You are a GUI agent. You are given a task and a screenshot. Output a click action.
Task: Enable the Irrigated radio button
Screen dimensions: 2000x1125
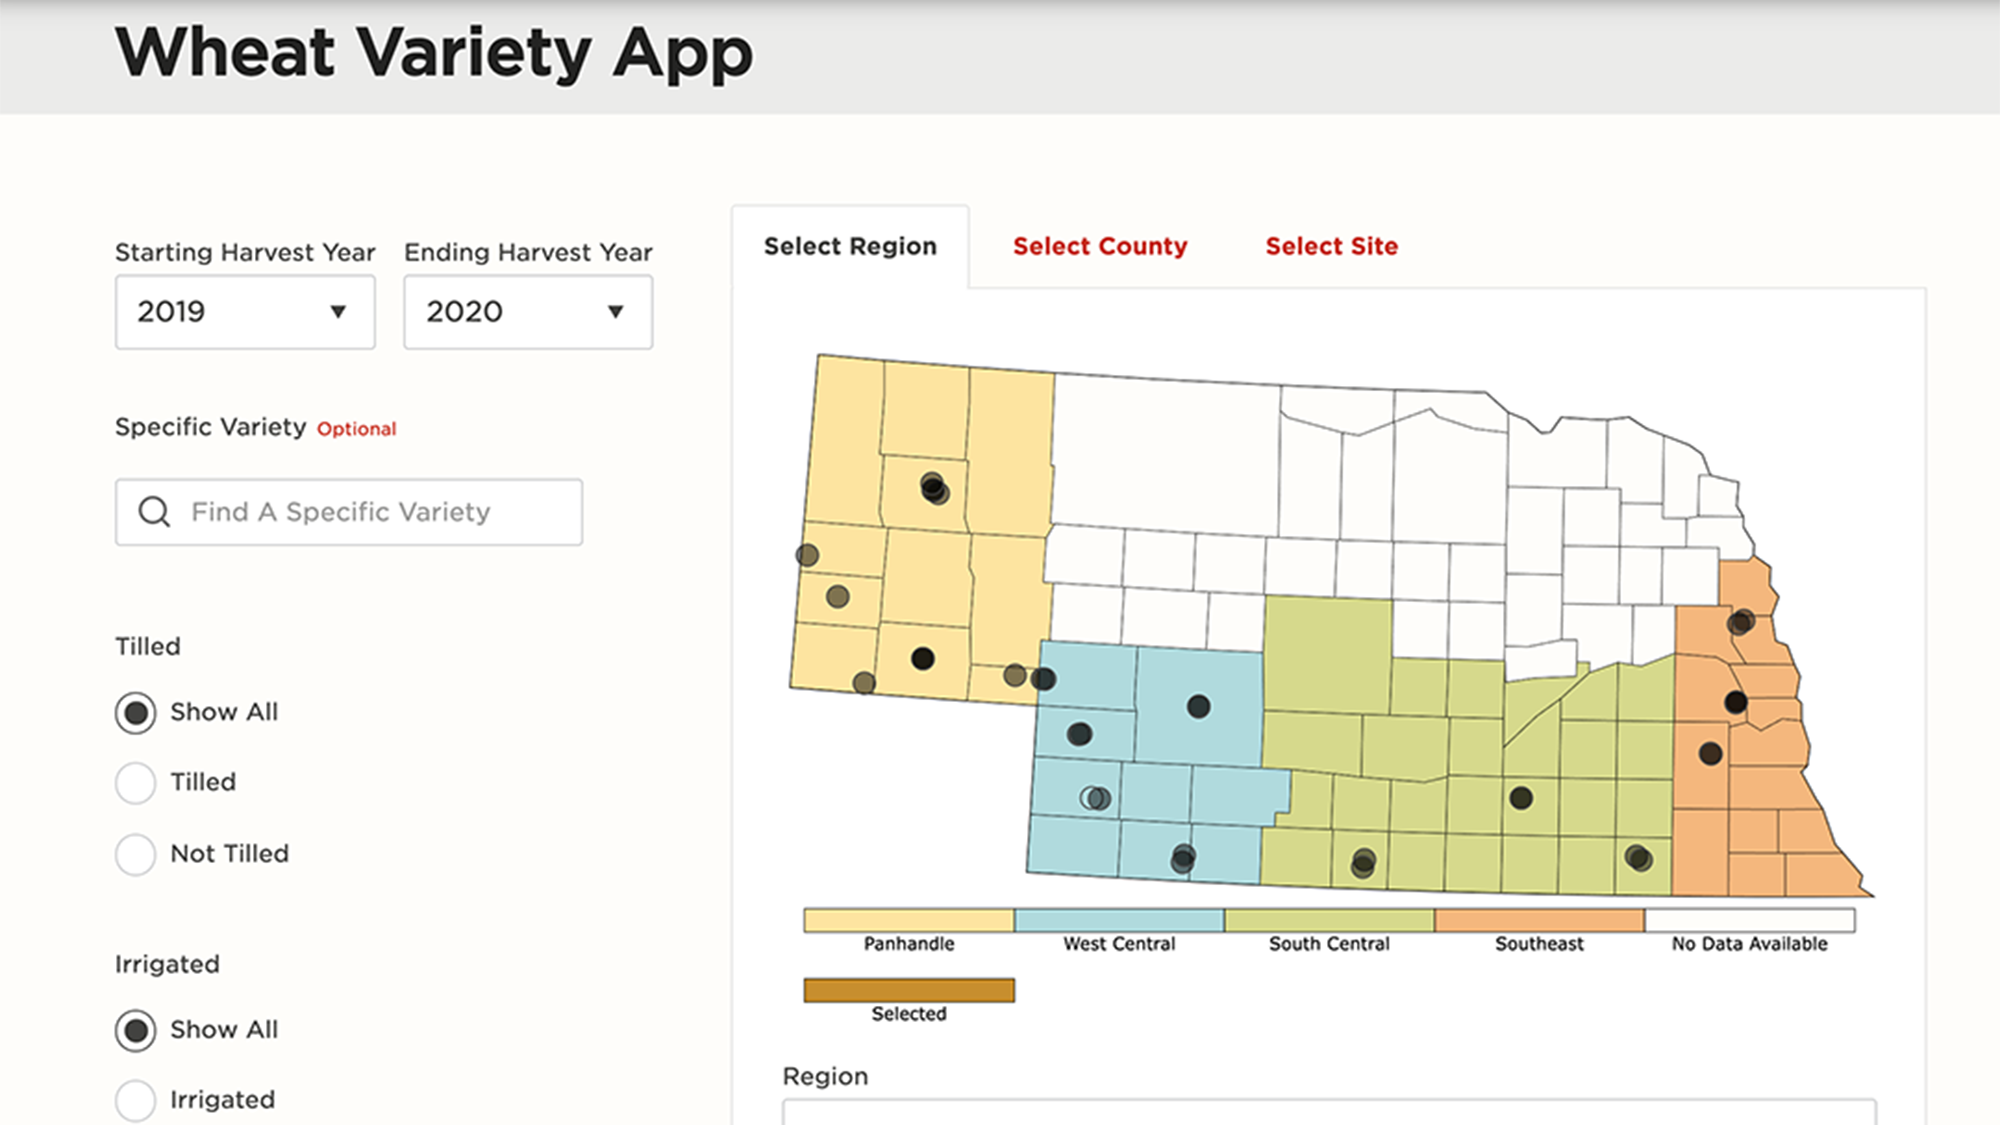pyautogui.click(x=137, y=1099)
